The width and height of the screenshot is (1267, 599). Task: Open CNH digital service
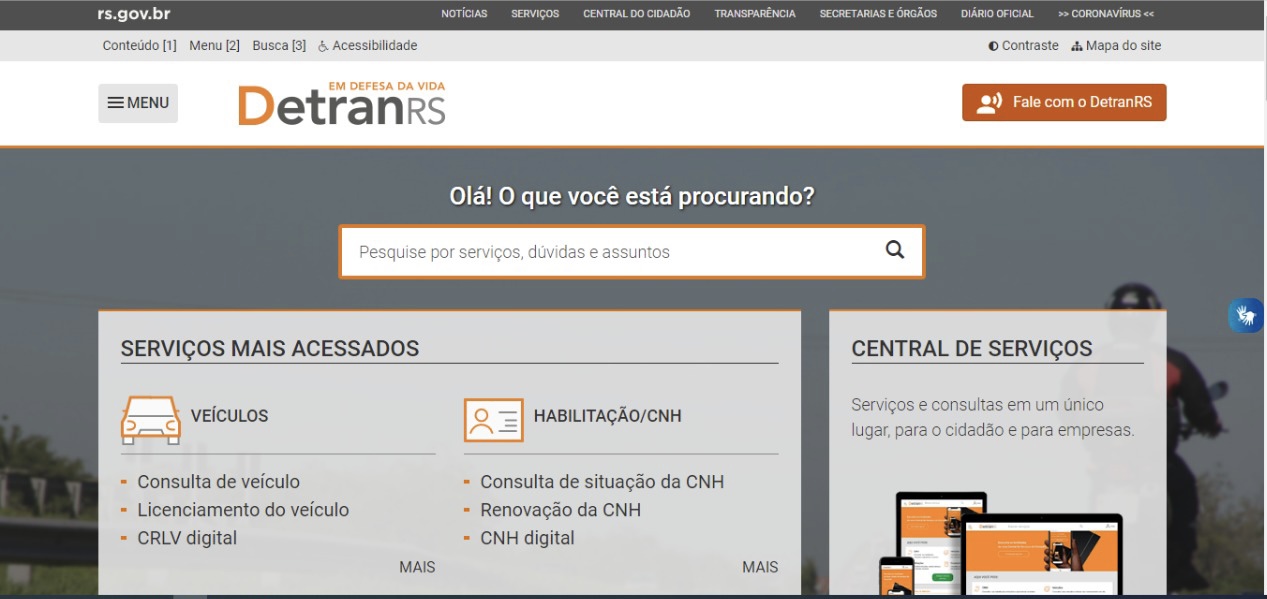(x=527, y=538)
